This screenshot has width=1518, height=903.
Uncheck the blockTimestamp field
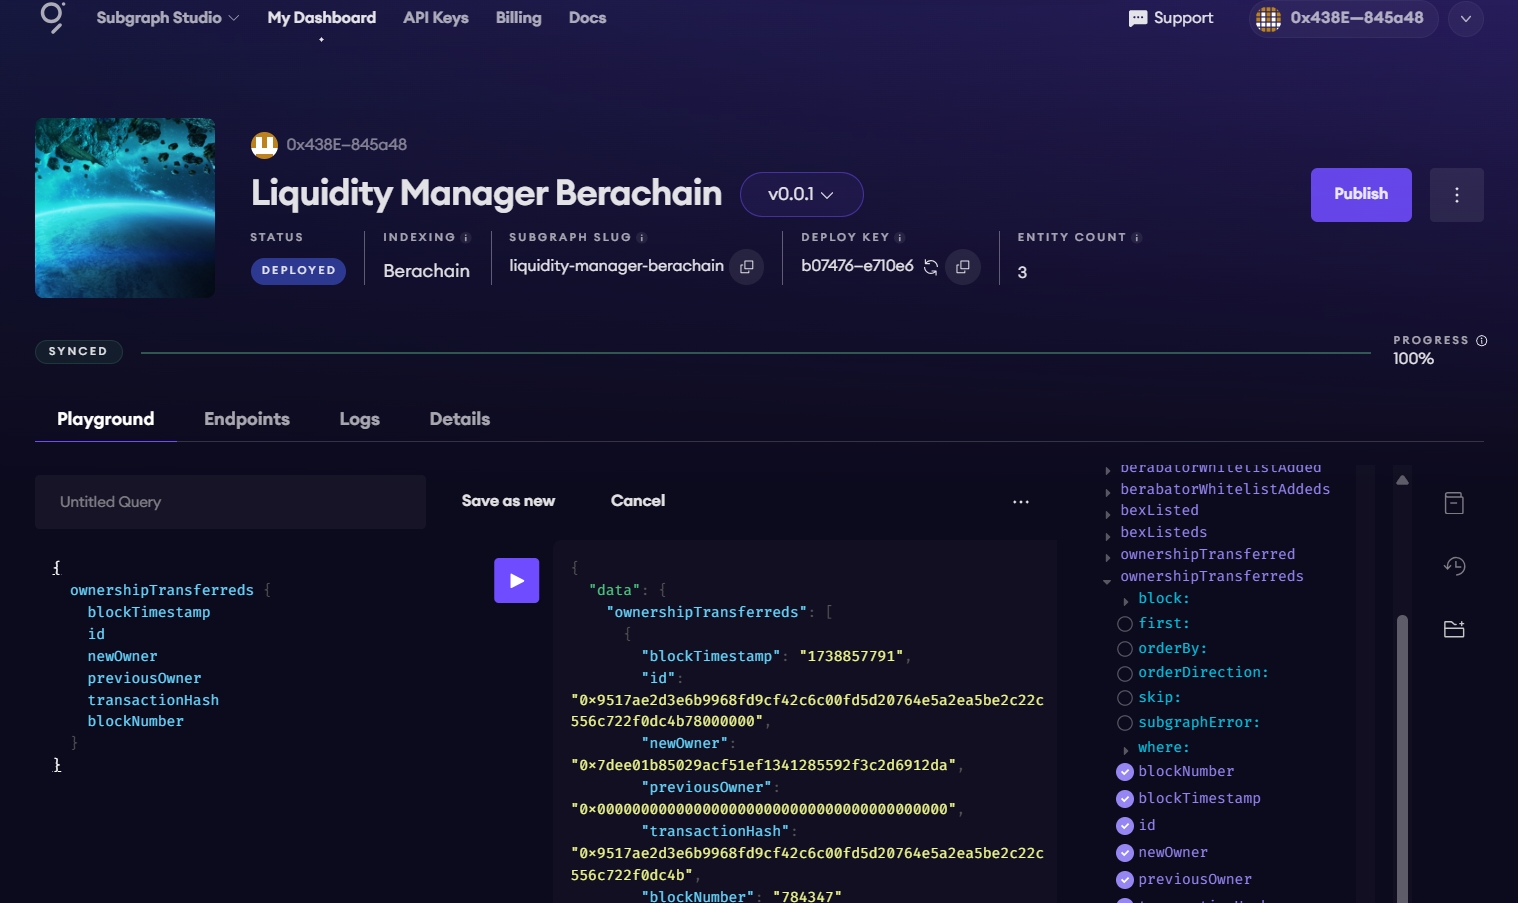tap(1125, 799)
